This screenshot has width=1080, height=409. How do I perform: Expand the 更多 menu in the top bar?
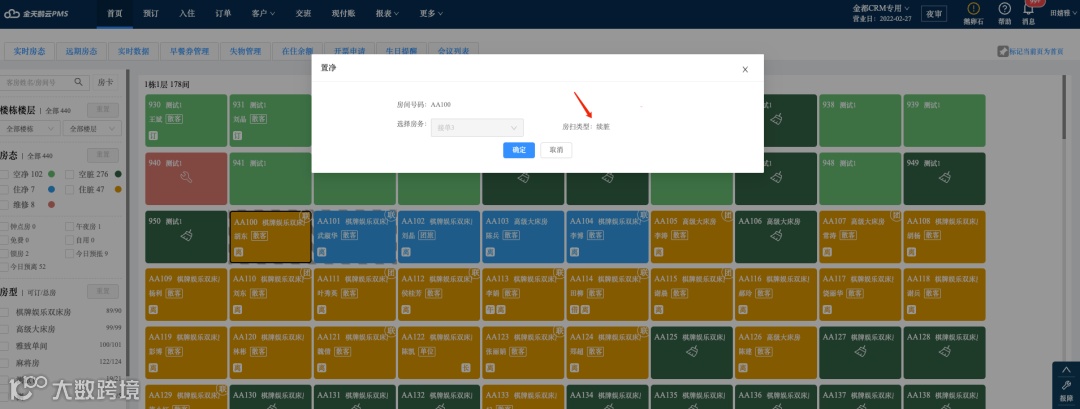(431, 13)
